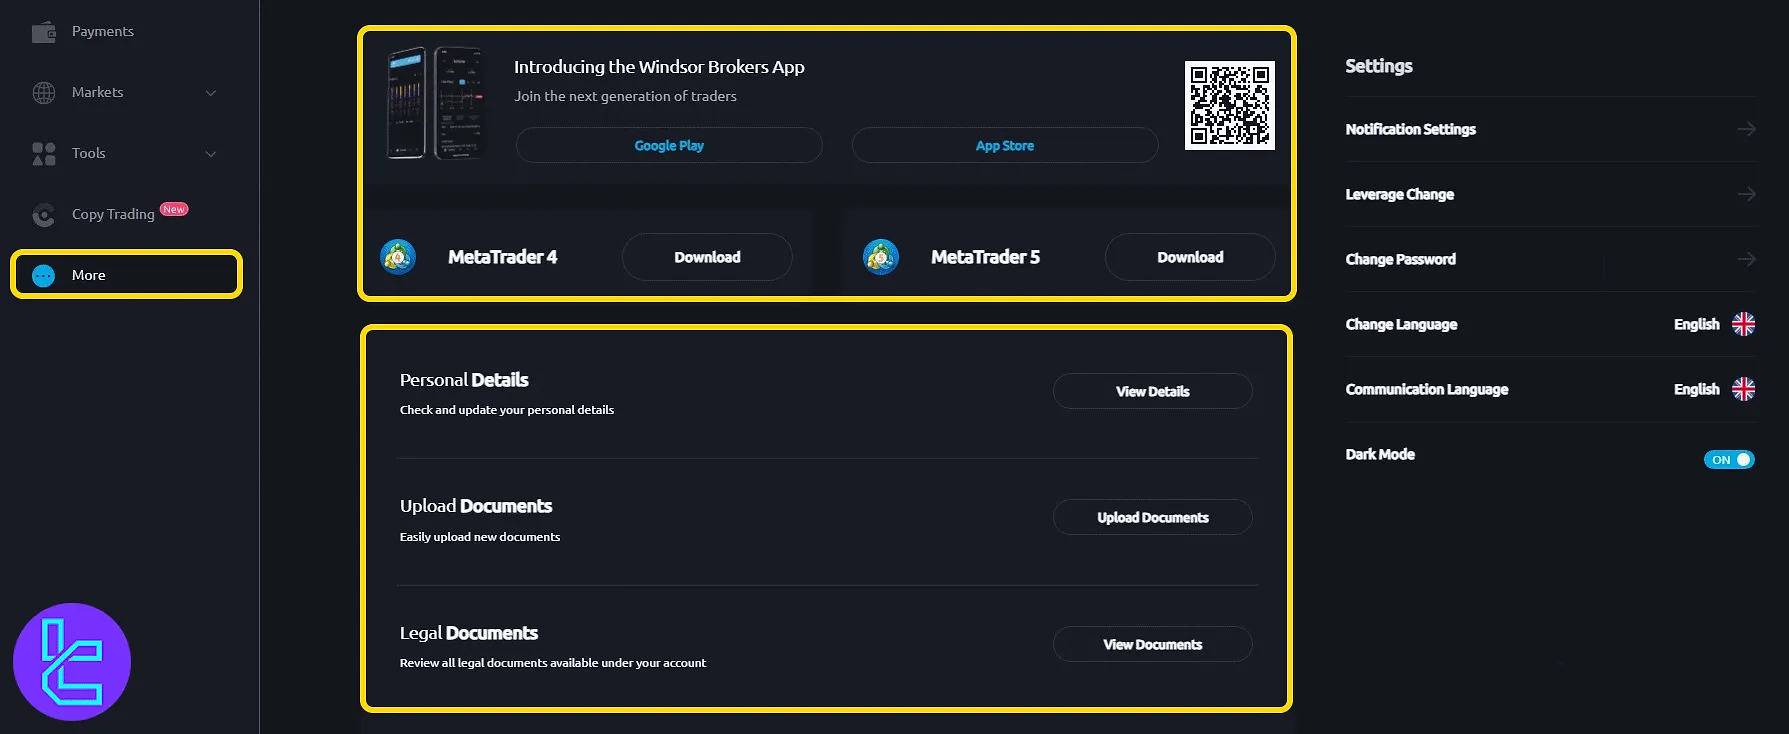Screen dimensions: 1789x734
Task: Click the View Details button
Action: [1153, 391]
